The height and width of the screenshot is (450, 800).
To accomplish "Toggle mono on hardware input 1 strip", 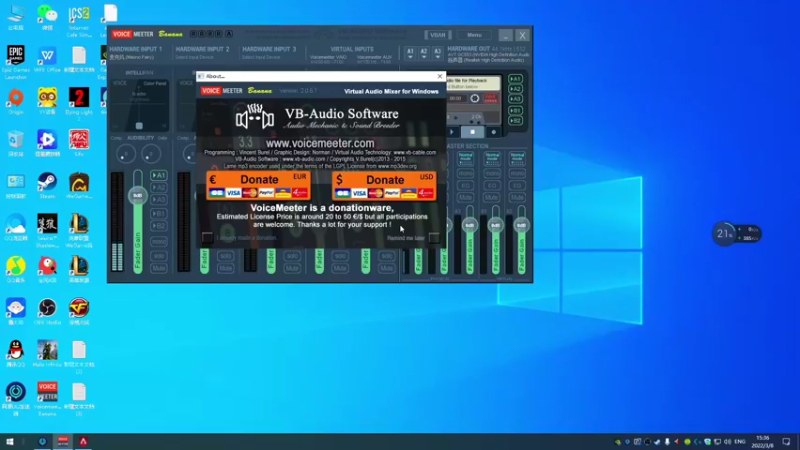I will pos(159,241).
